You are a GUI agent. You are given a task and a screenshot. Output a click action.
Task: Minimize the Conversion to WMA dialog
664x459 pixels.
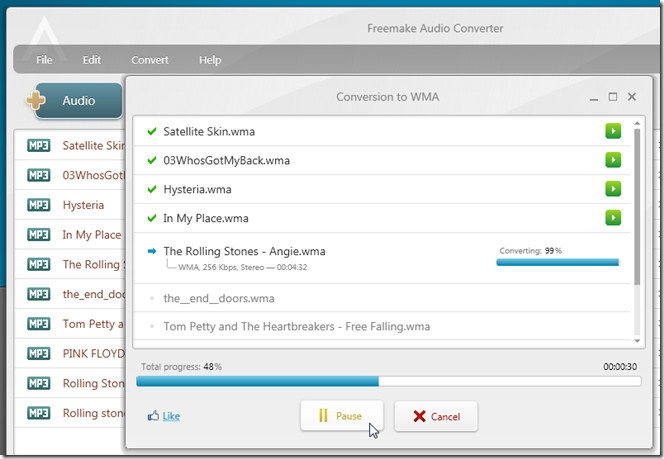[594, 97]
